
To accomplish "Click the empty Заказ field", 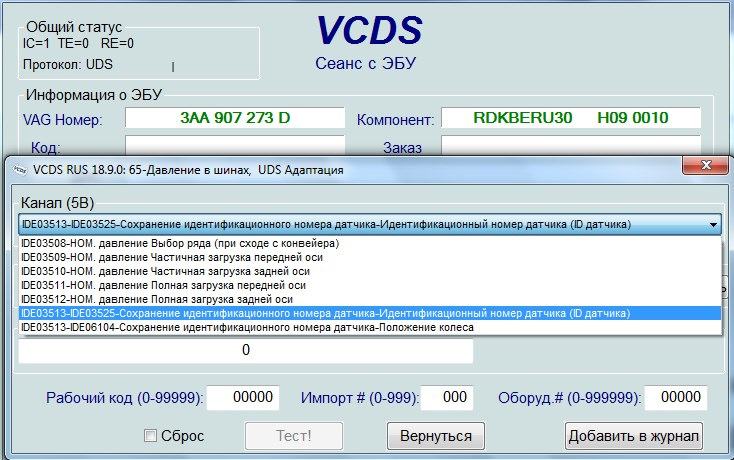I will click(x=571, y=145).
